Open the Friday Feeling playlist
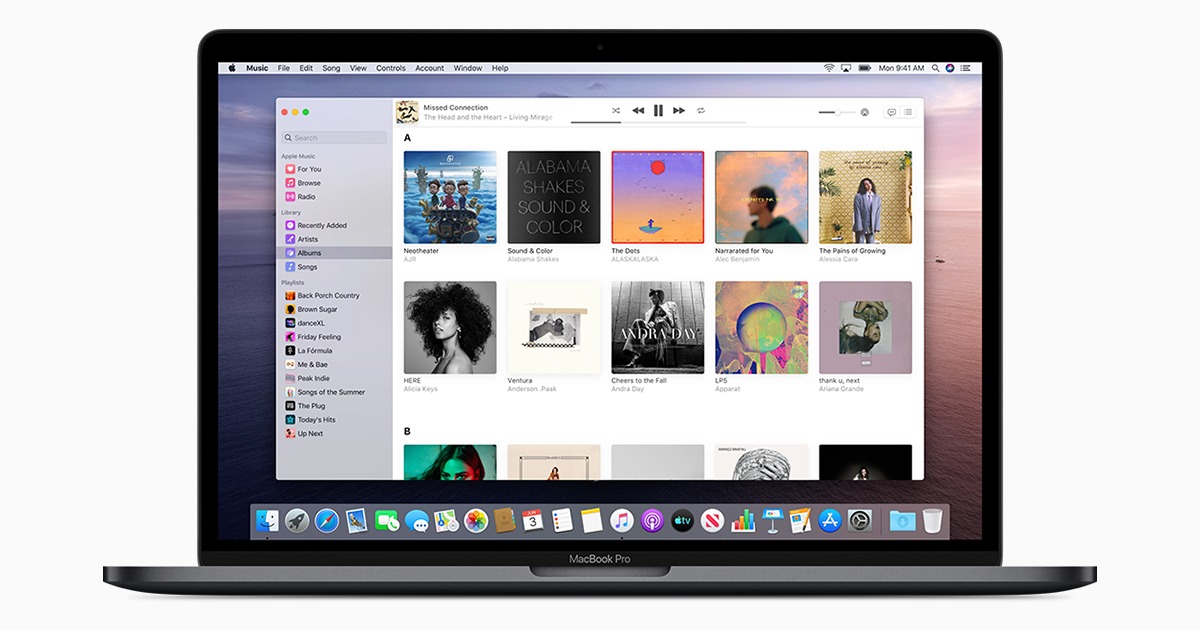This screenshot has width=1200, height=630. [334, 337]
